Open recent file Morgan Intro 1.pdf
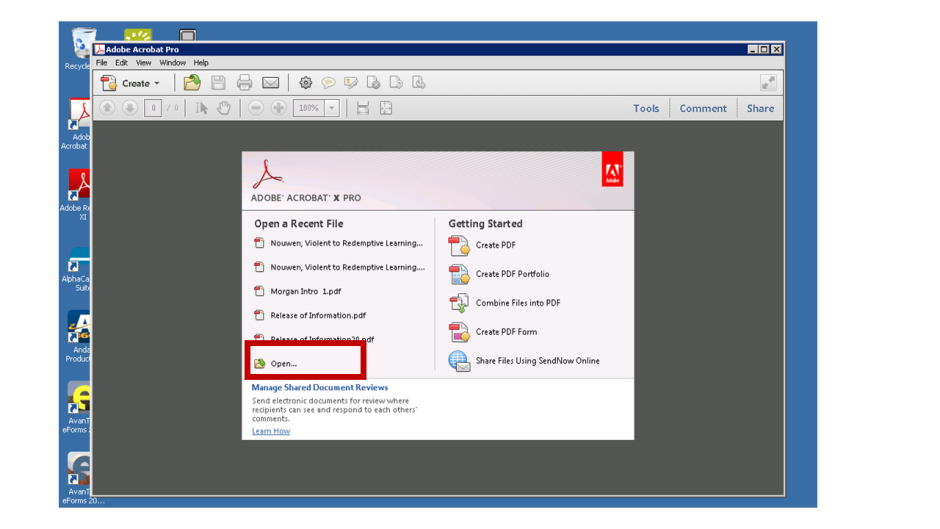The height and width of the screenshot is (529, 940). tap(298, 291)
